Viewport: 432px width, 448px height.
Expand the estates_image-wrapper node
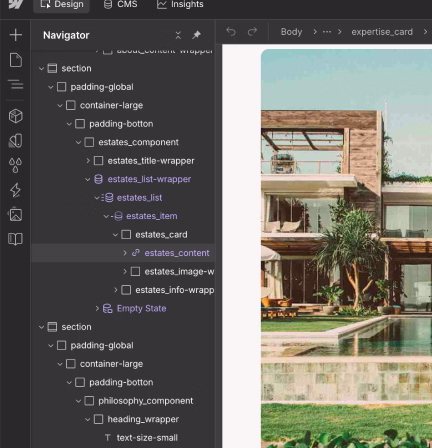click(x=125, y=271)
